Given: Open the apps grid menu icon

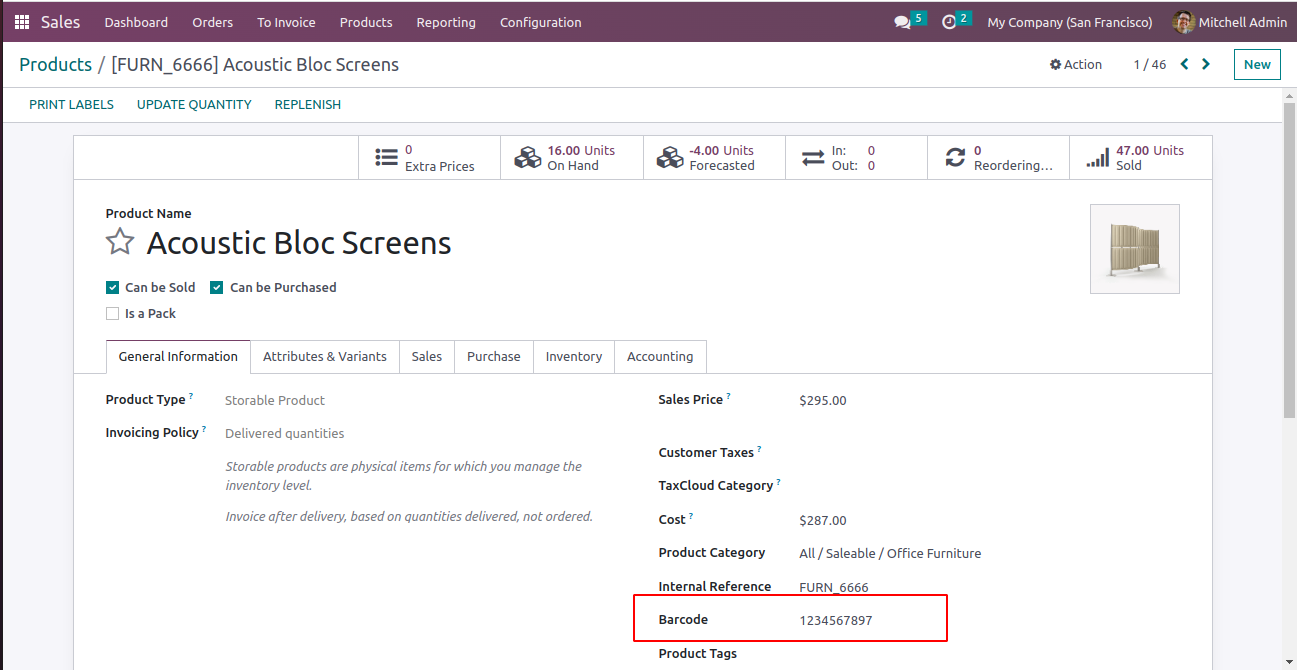Looking at the screenshot, I should (x=22, y=22).
